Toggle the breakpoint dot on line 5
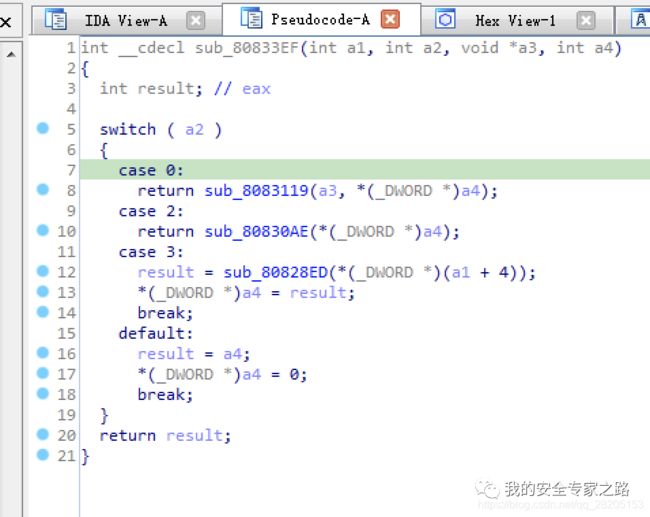This screenshot has height=517, width=650. (x=43, y=128)
